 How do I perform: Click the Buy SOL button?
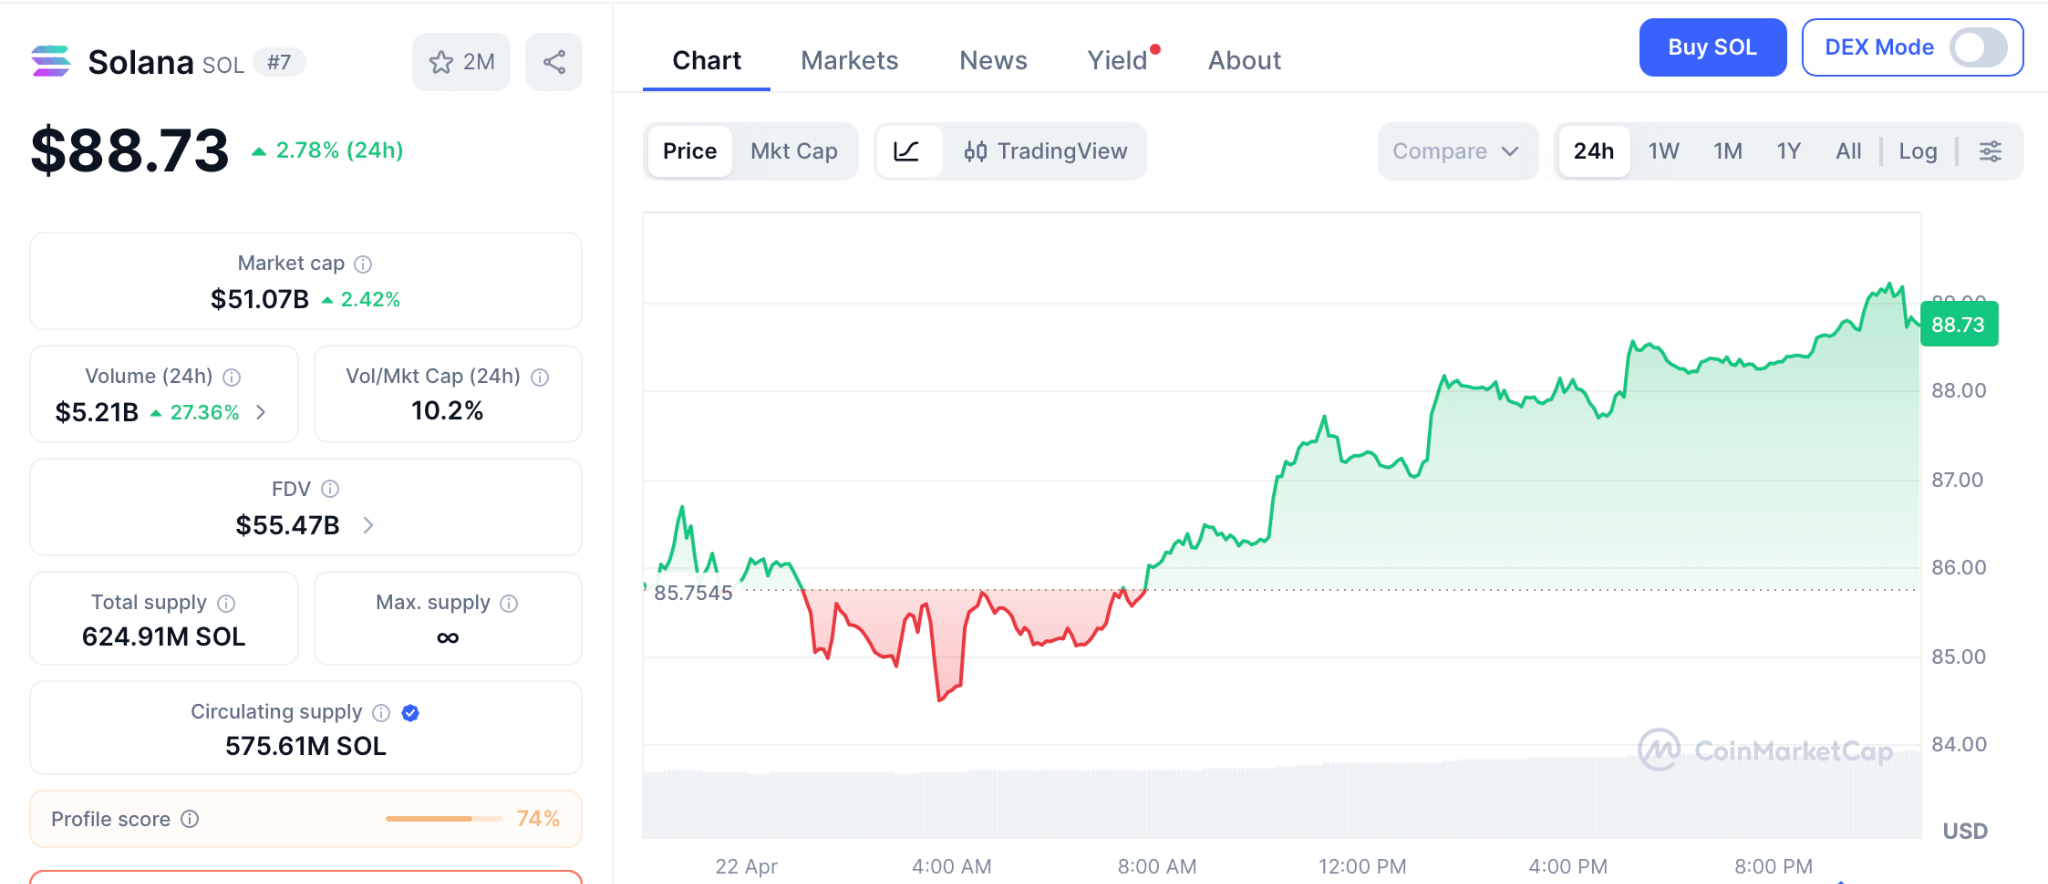pos(1712,47)
